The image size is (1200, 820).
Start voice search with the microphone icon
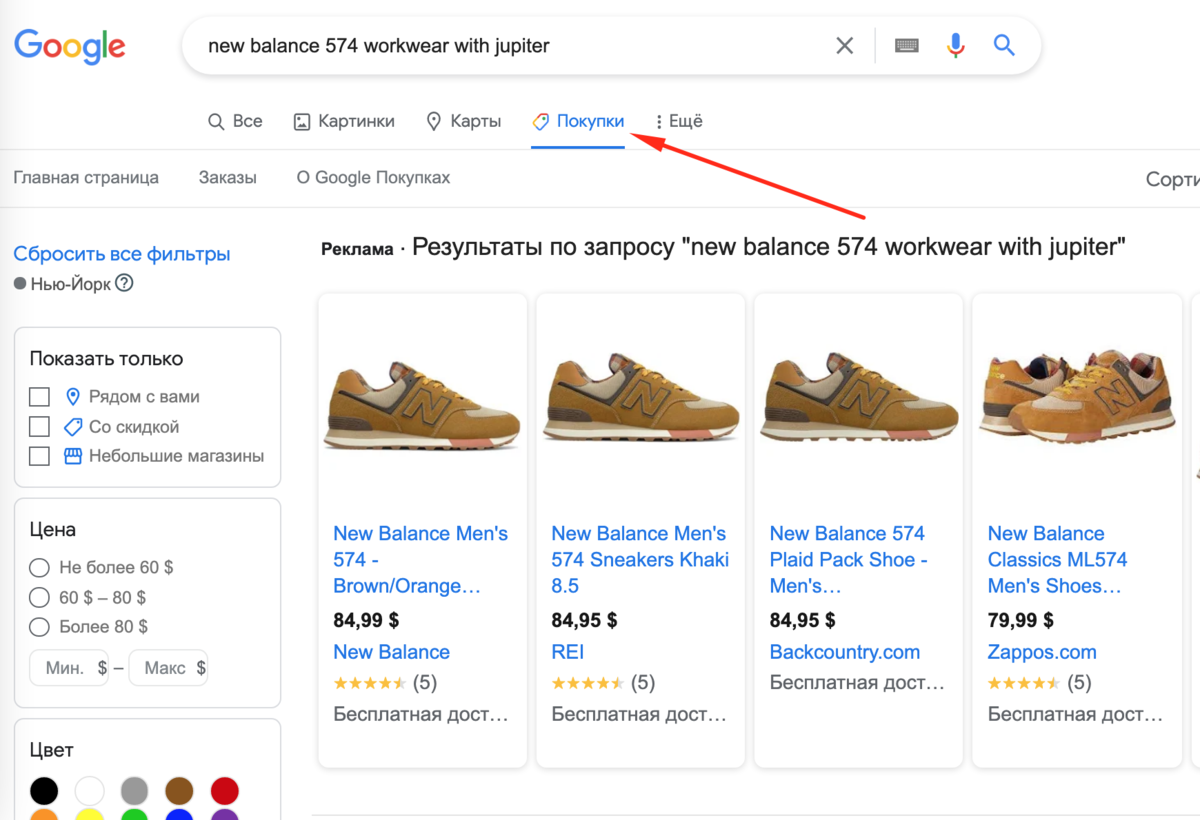[957, 45]
